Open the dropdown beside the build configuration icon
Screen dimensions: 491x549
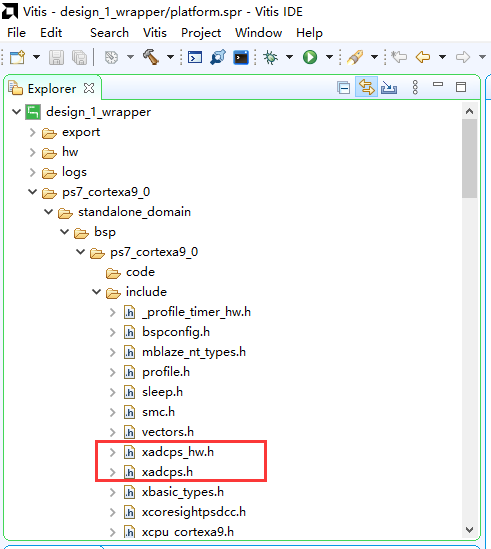click(130, 57)
